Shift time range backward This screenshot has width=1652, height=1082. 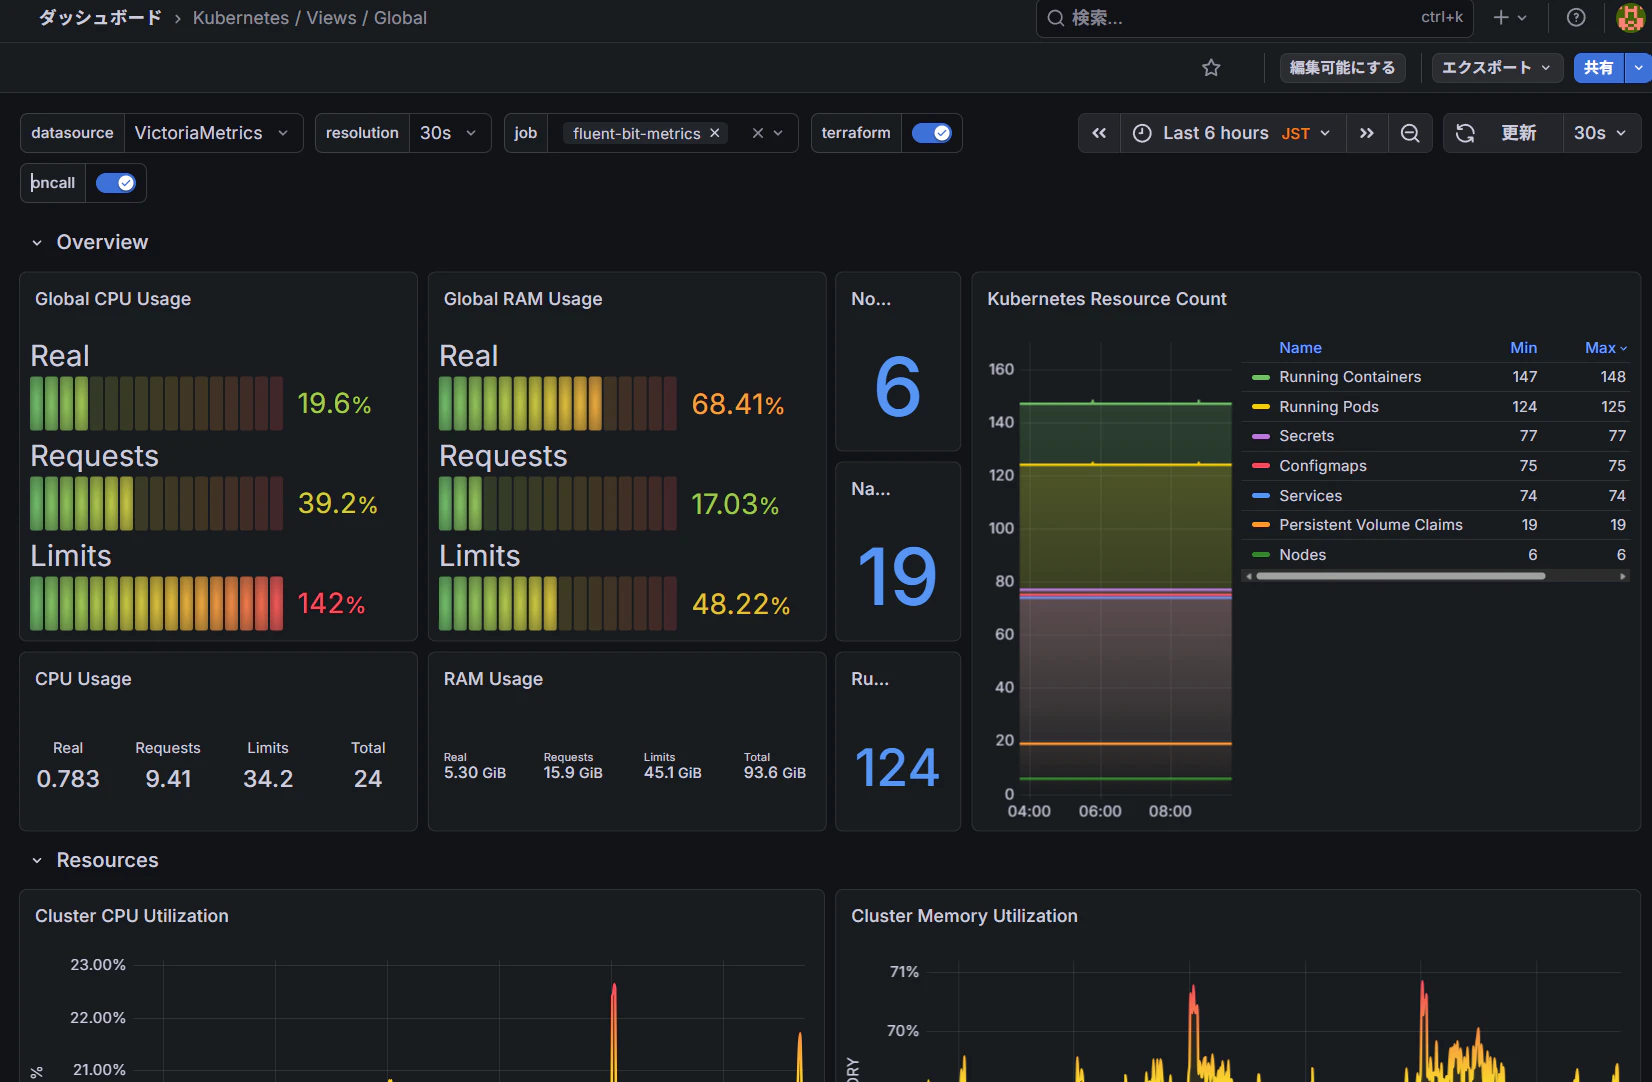click(1099, 133)
